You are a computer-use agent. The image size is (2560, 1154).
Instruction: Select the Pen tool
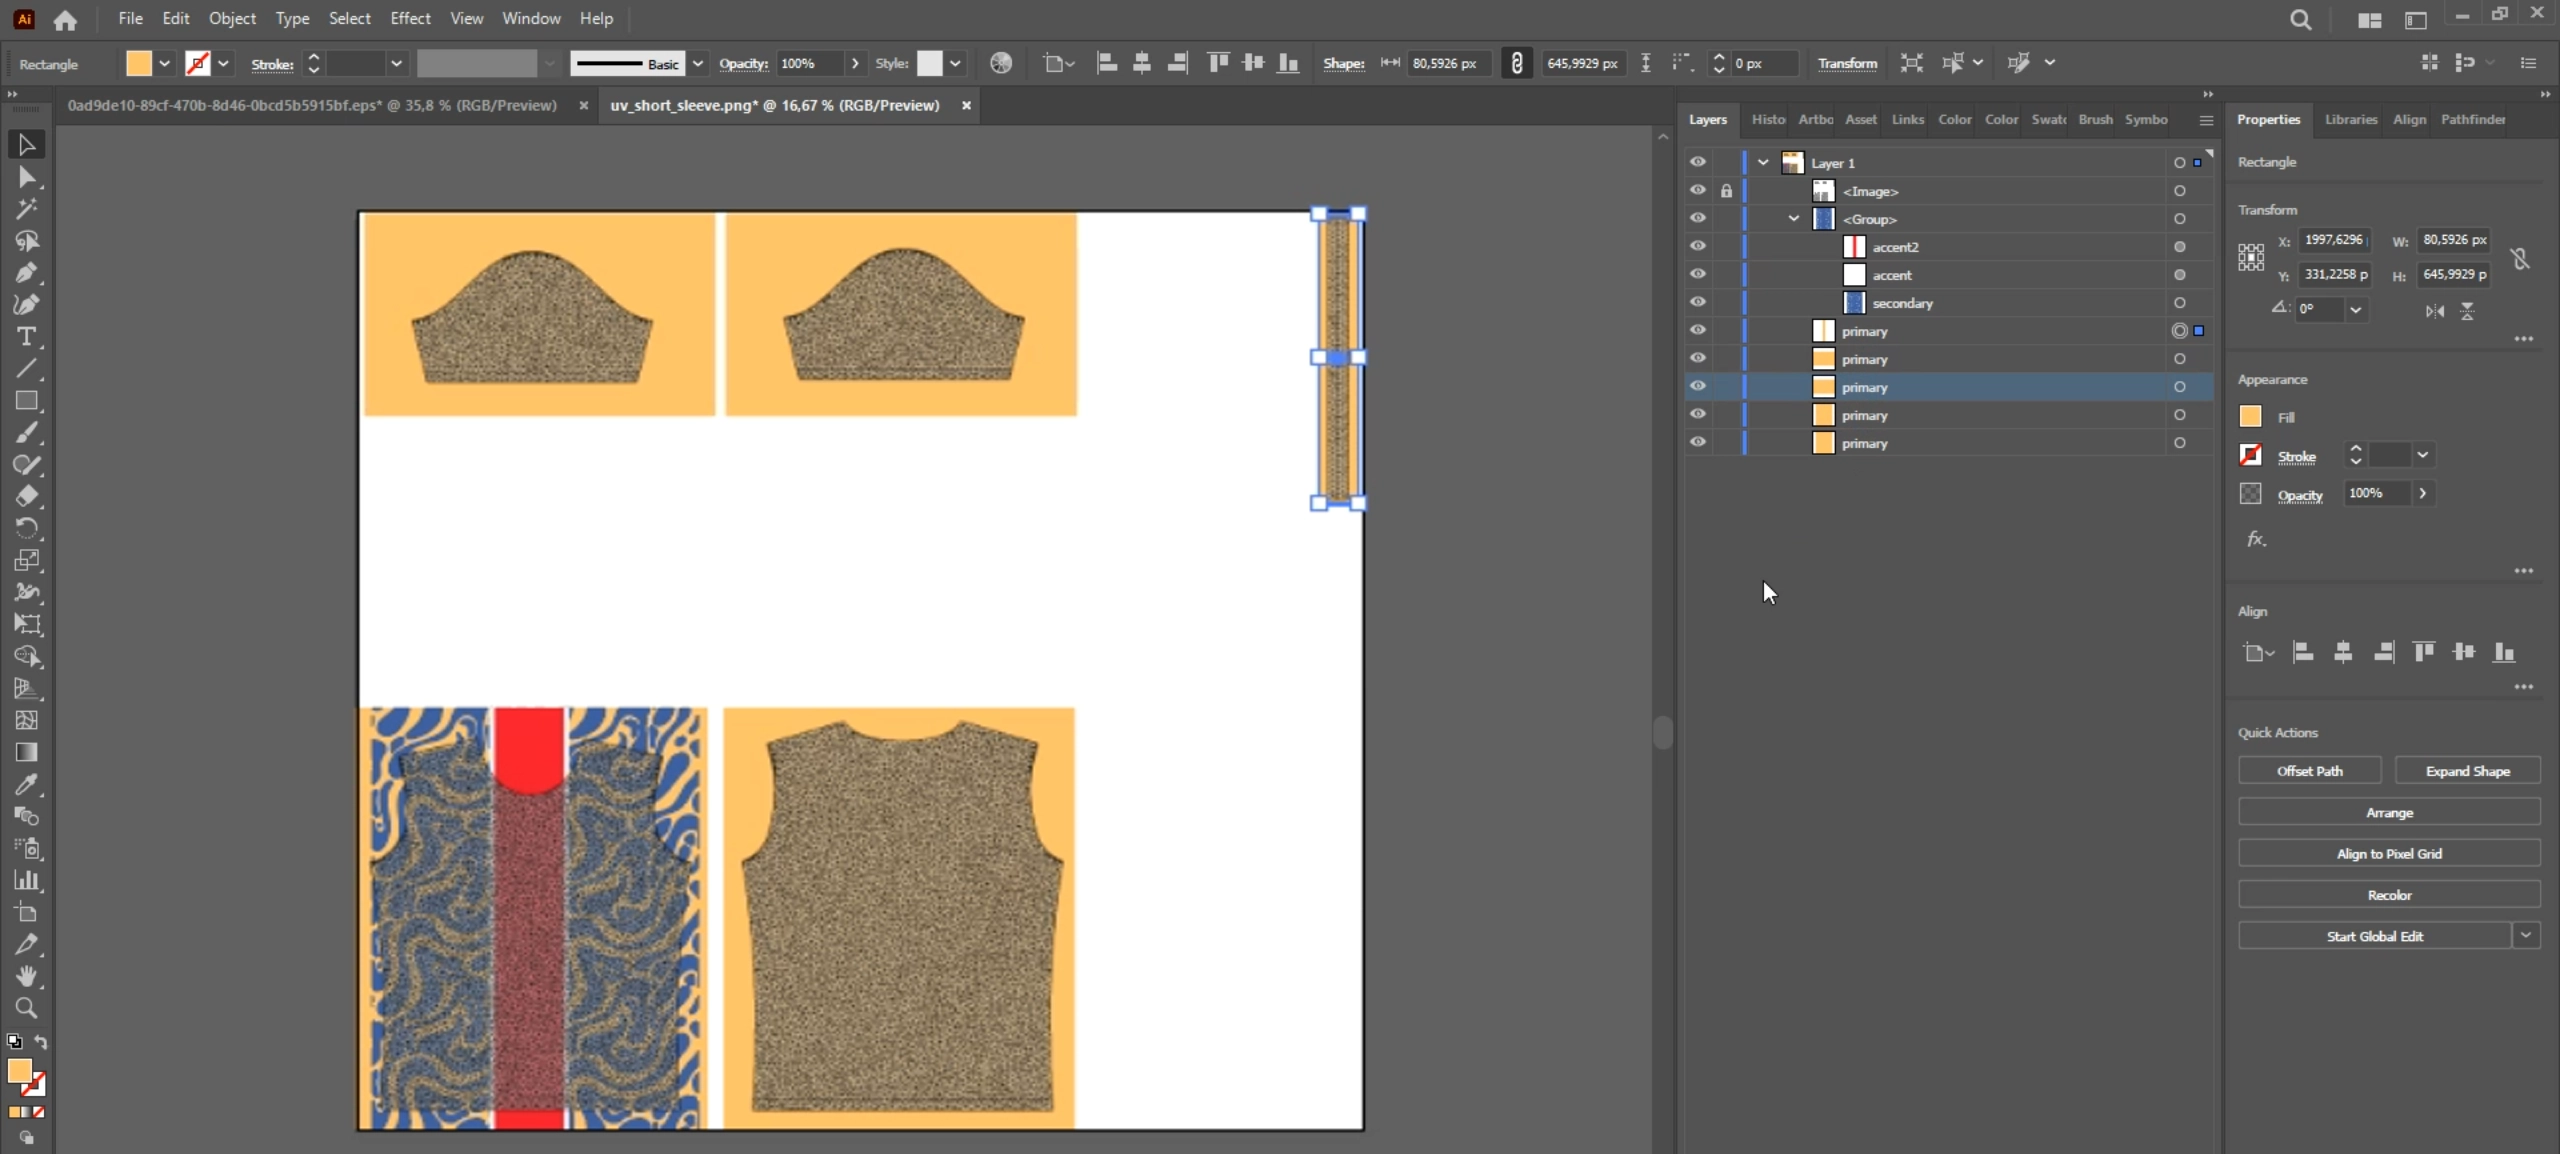pyautogui.click(x=26, y=272)
